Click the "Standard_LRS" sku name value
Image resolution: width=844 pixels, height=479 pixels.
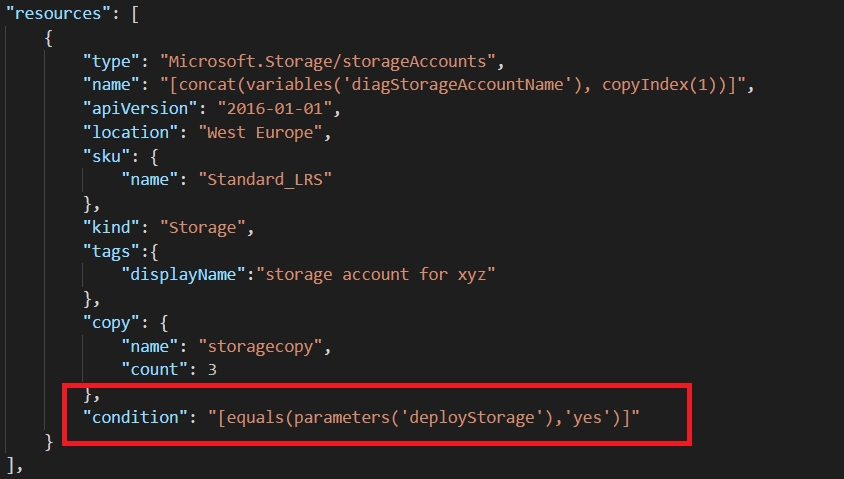(x=265, y=179)
